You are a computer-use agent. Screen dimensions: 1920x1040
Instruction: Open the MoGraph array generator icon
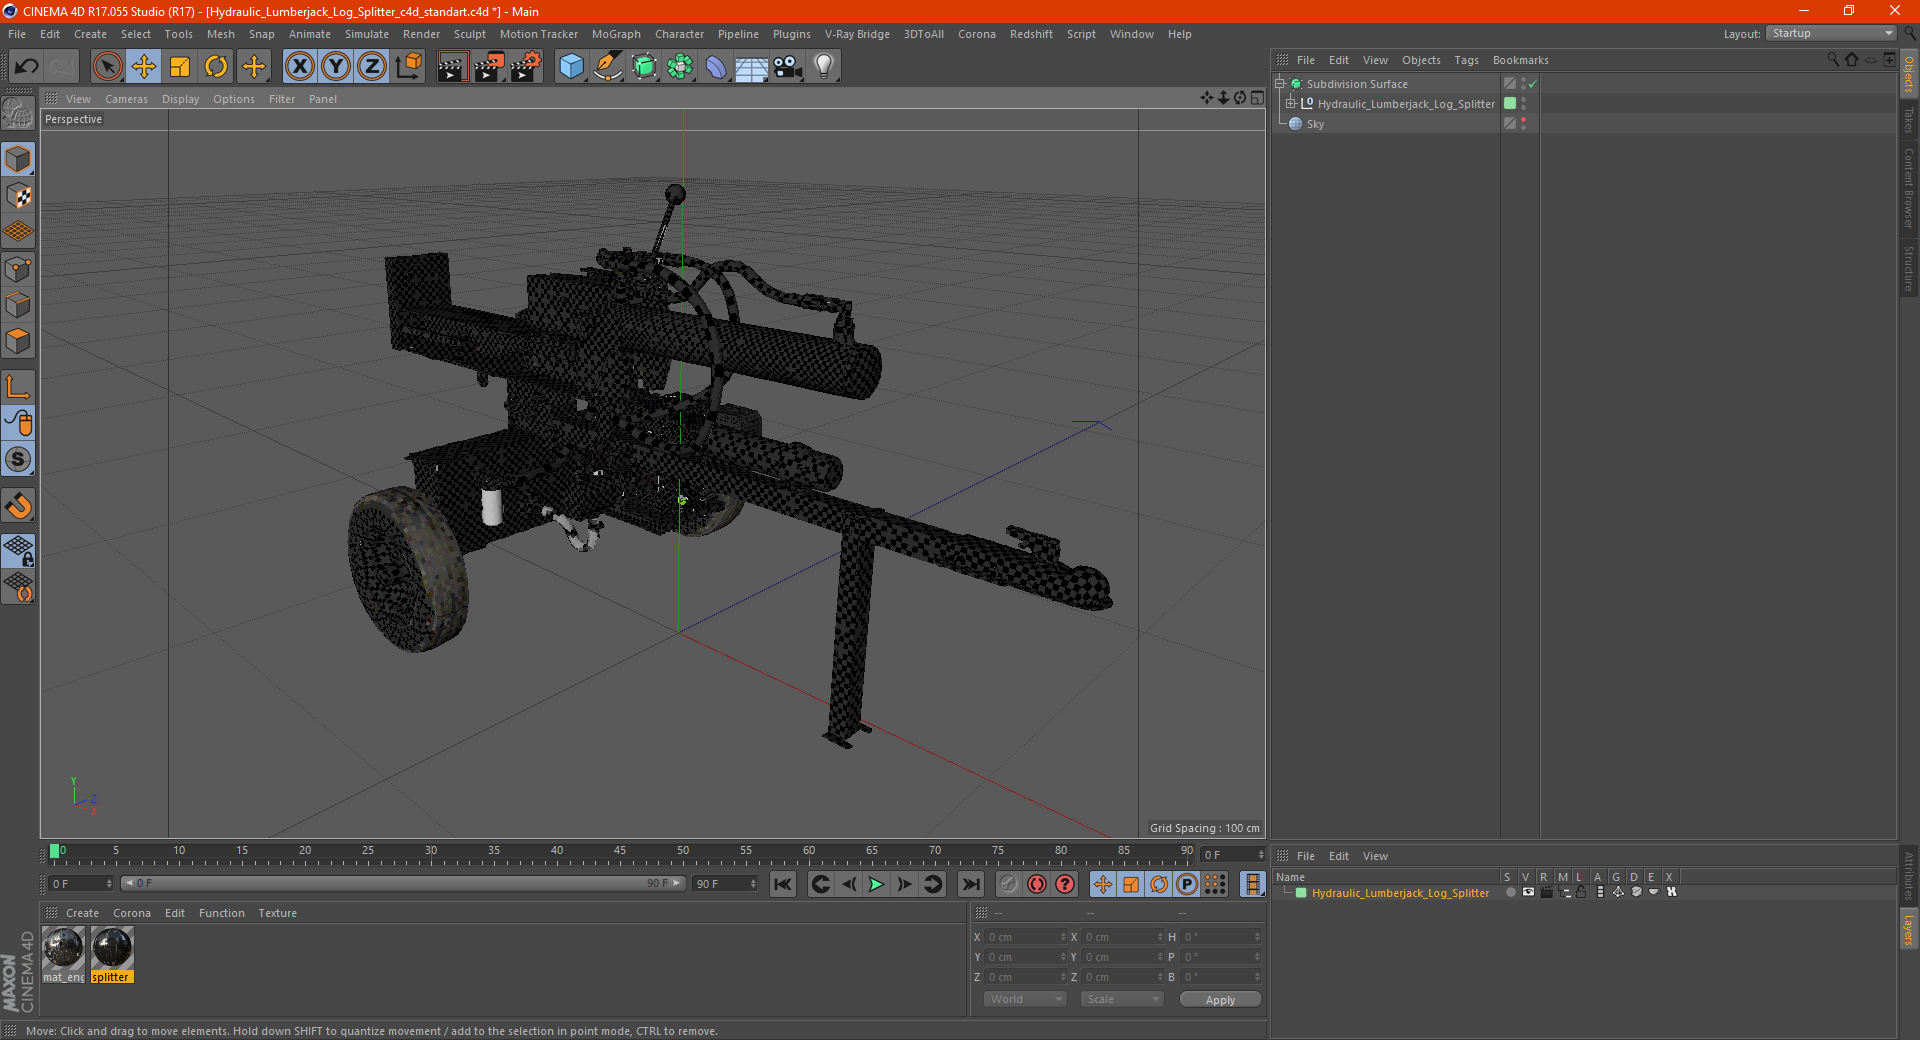point(680,67)
